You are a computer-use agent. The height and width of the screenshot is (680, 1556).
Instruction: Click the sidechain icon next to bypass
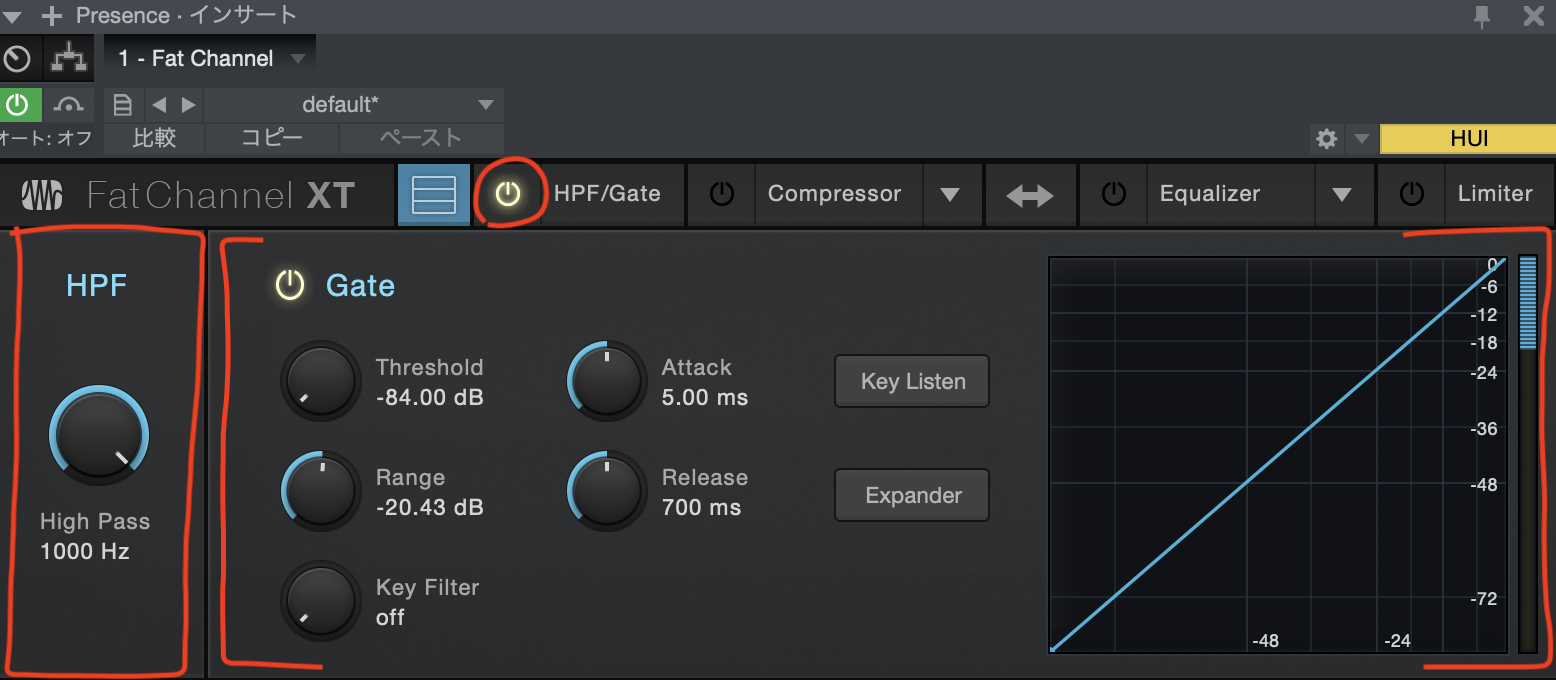tap(69, 105)
